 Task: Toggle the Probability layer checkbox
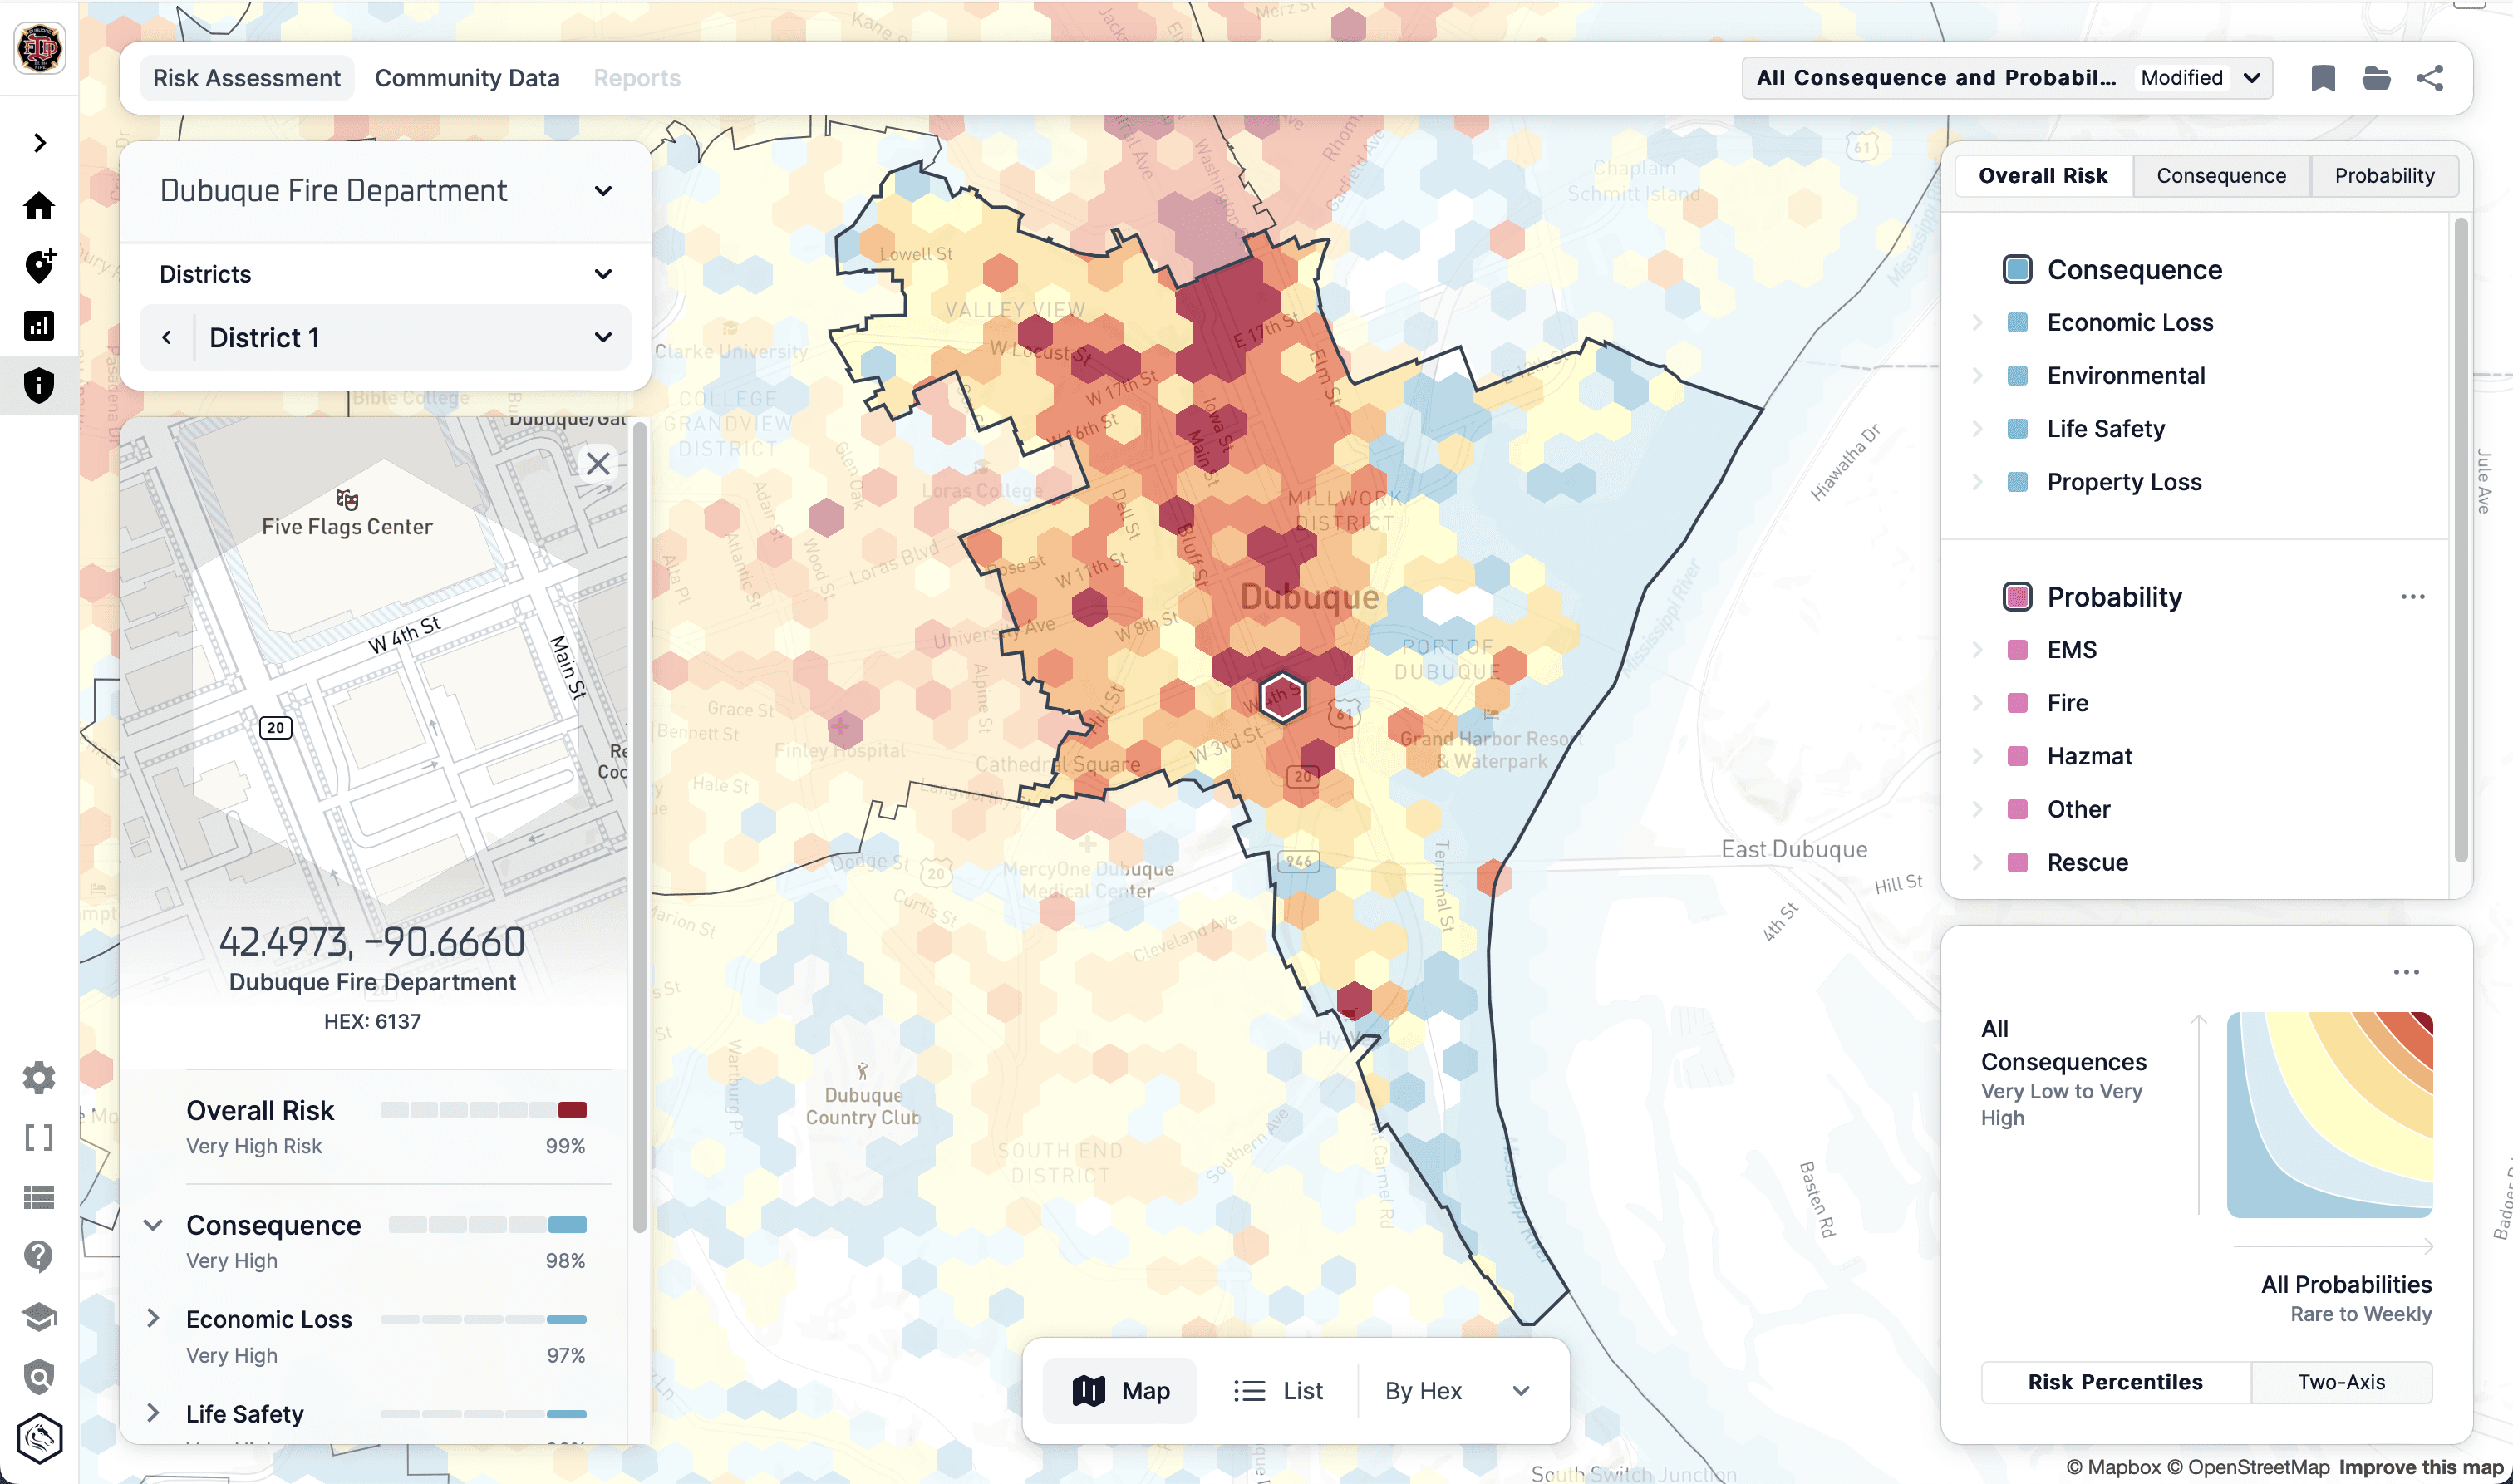(2017, 597)
